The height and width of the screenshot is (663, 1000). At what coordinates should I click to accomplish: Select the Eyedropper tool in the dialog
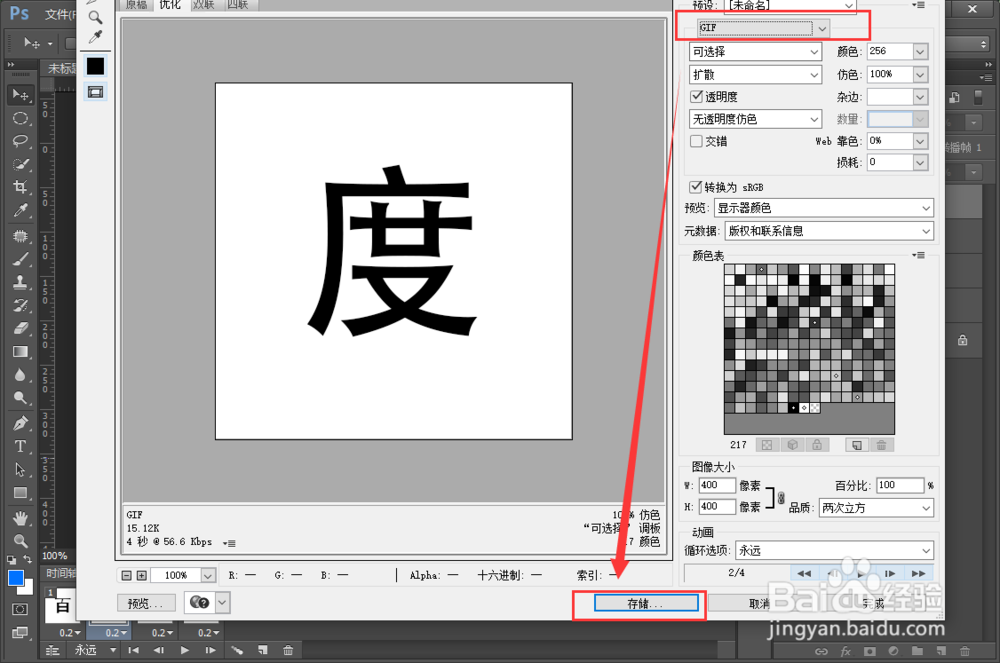coord(95,36)
